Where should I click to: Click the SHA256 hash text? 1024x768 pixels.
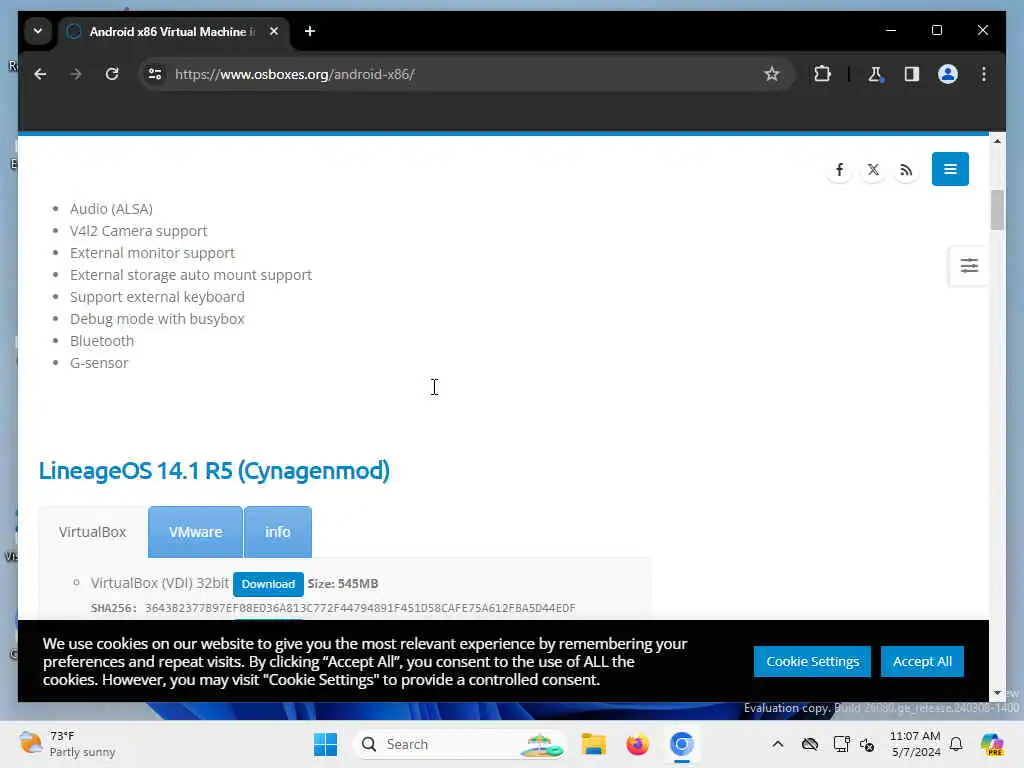click(x=360, y=609)
